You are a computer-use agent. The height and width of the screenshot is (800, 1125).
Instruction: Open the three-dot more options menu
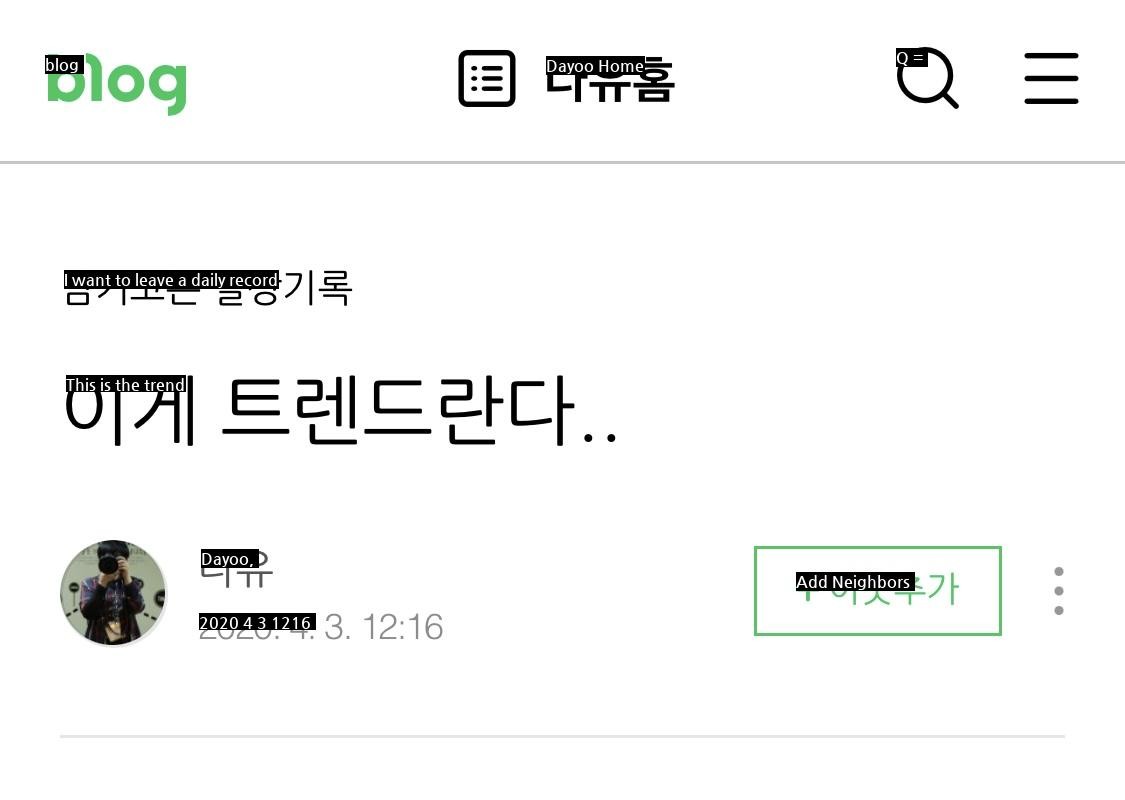pyautogui.click(x=1059, y=590)
